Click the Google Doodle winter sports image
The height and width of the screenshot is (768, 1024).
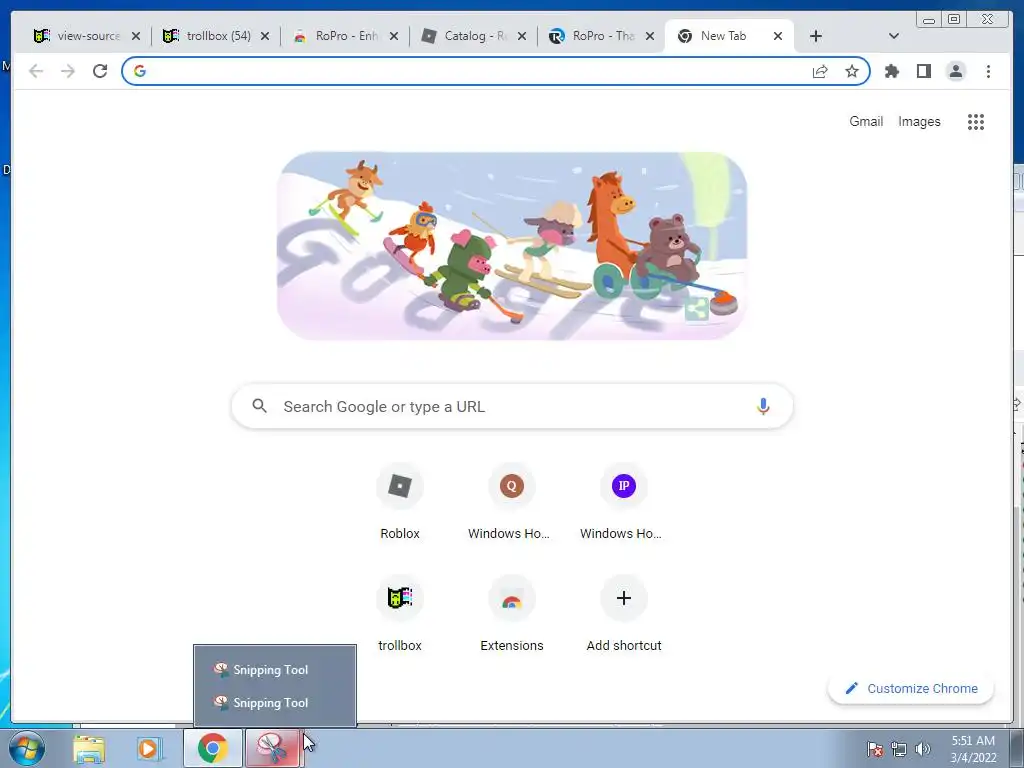pyautogui.click(x=512, y=246)
